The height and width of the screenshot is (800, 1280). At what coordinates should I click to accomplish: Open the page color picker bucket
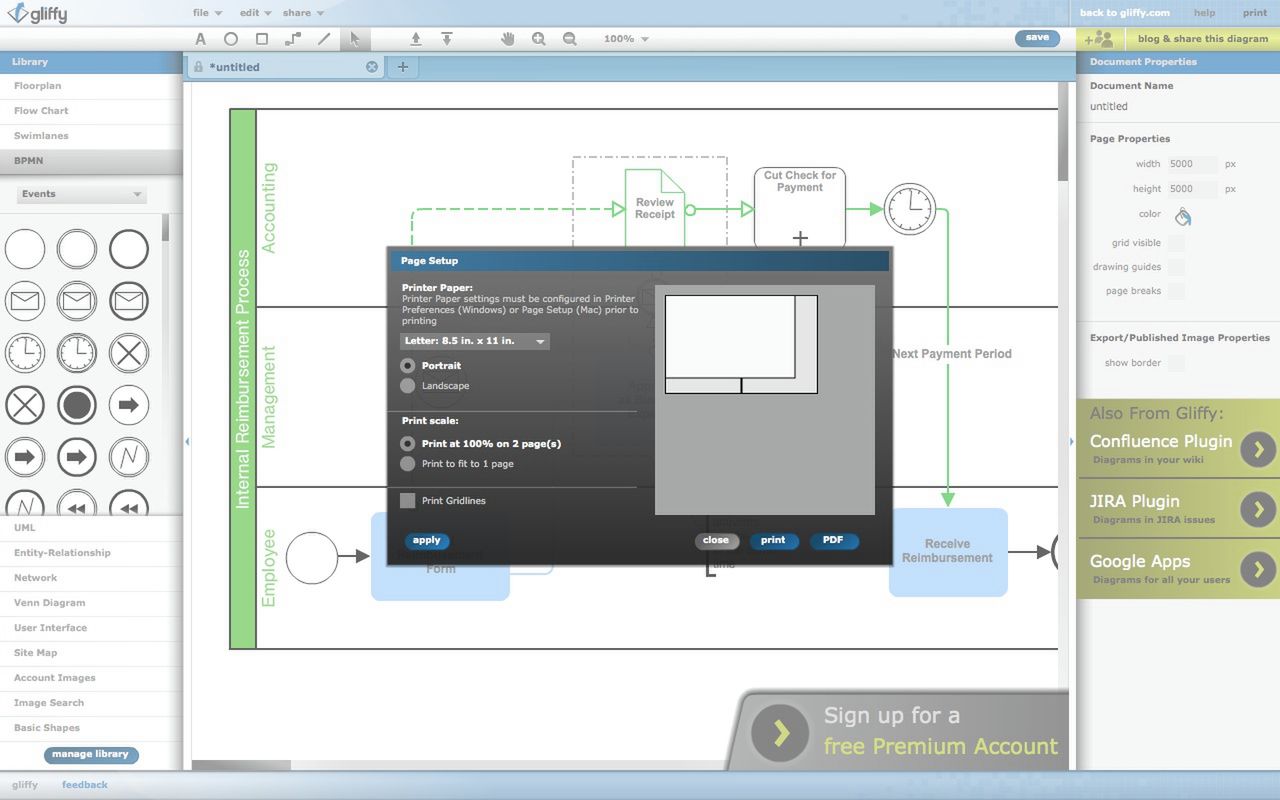[1183, 216]
